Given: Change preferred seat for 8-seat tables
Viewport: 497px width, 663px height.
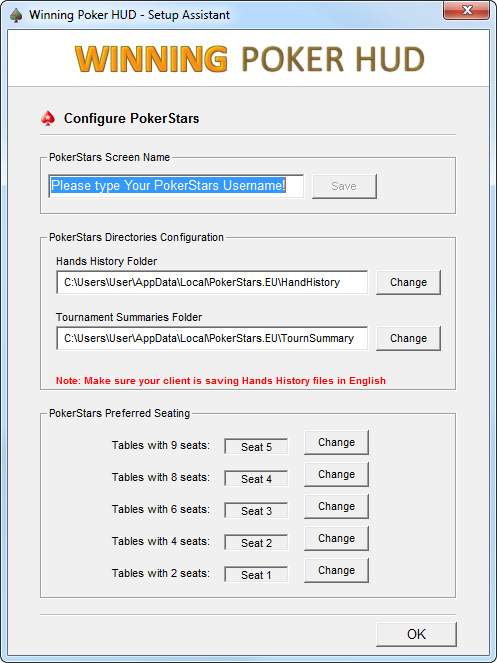Looking at the screenshot, I should 336,474.
